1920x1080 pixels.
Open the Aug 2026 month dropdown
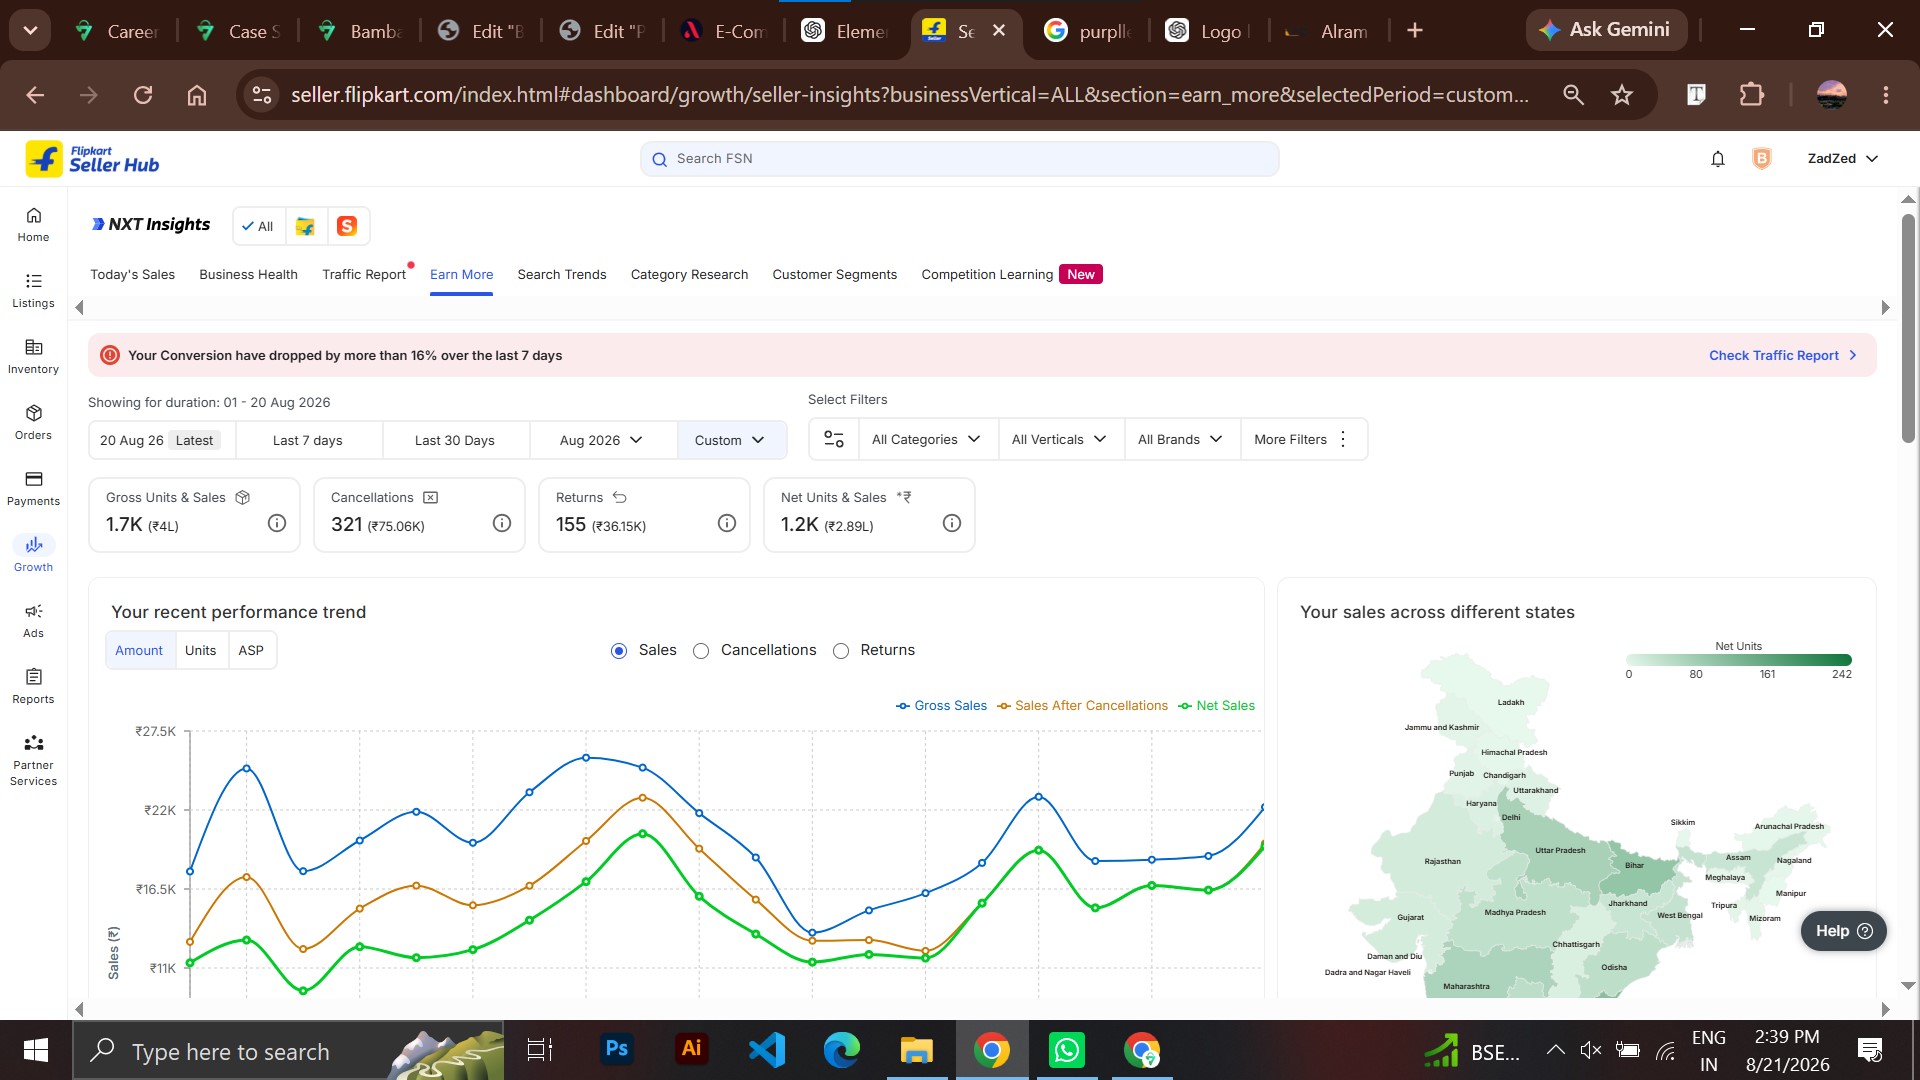point(603,440)
